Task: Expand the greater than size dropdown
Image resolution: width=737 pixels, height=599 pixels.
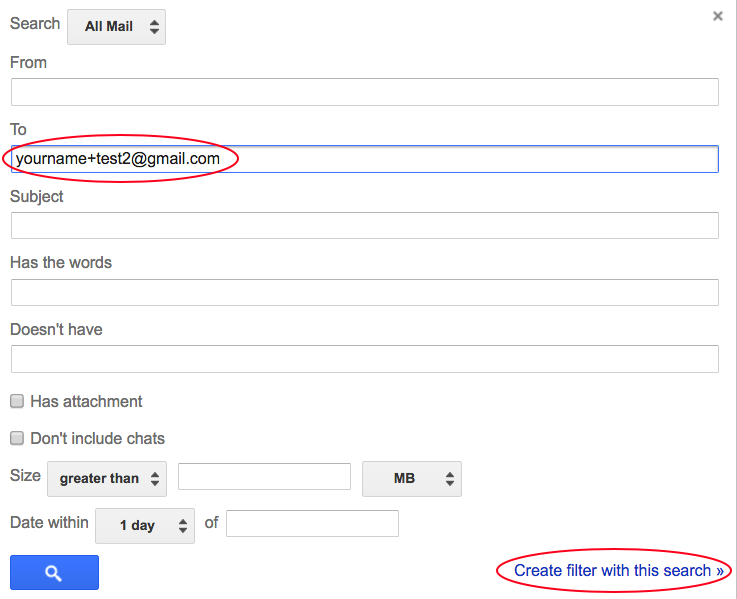Action: point(107,479)
